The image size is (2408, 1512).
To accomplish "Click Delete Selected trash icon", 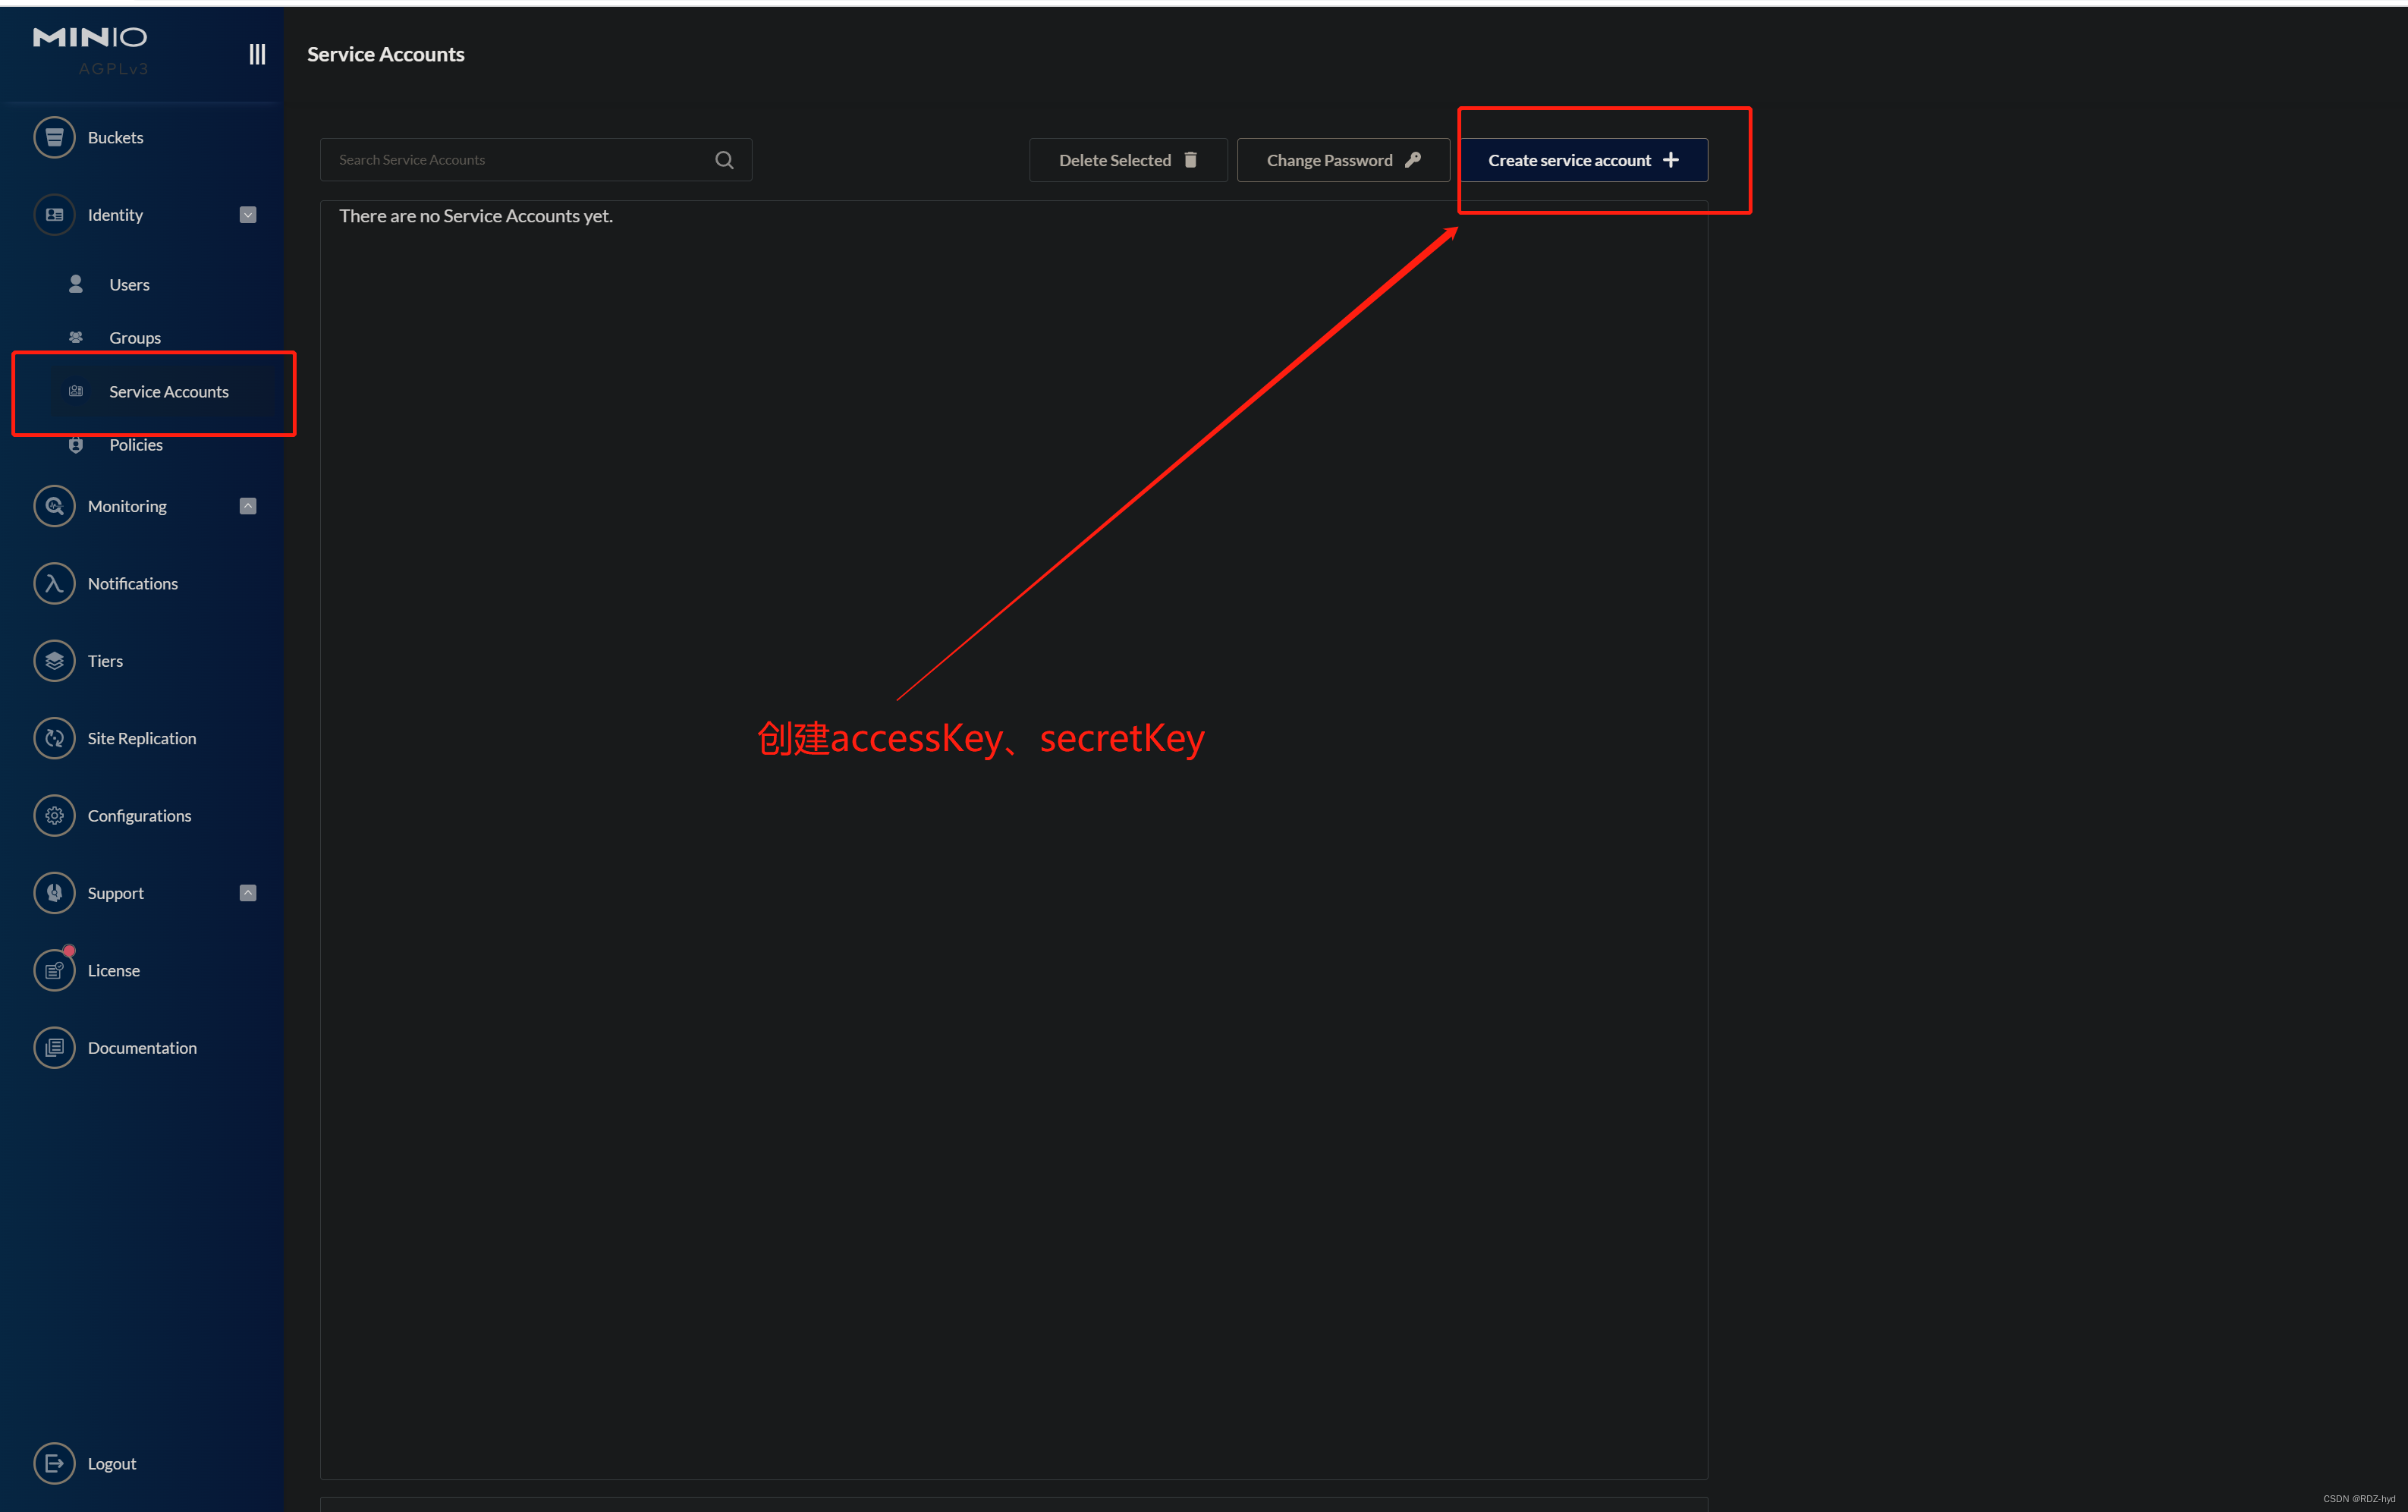I will pyautogui.click(x=1189, y=160).
